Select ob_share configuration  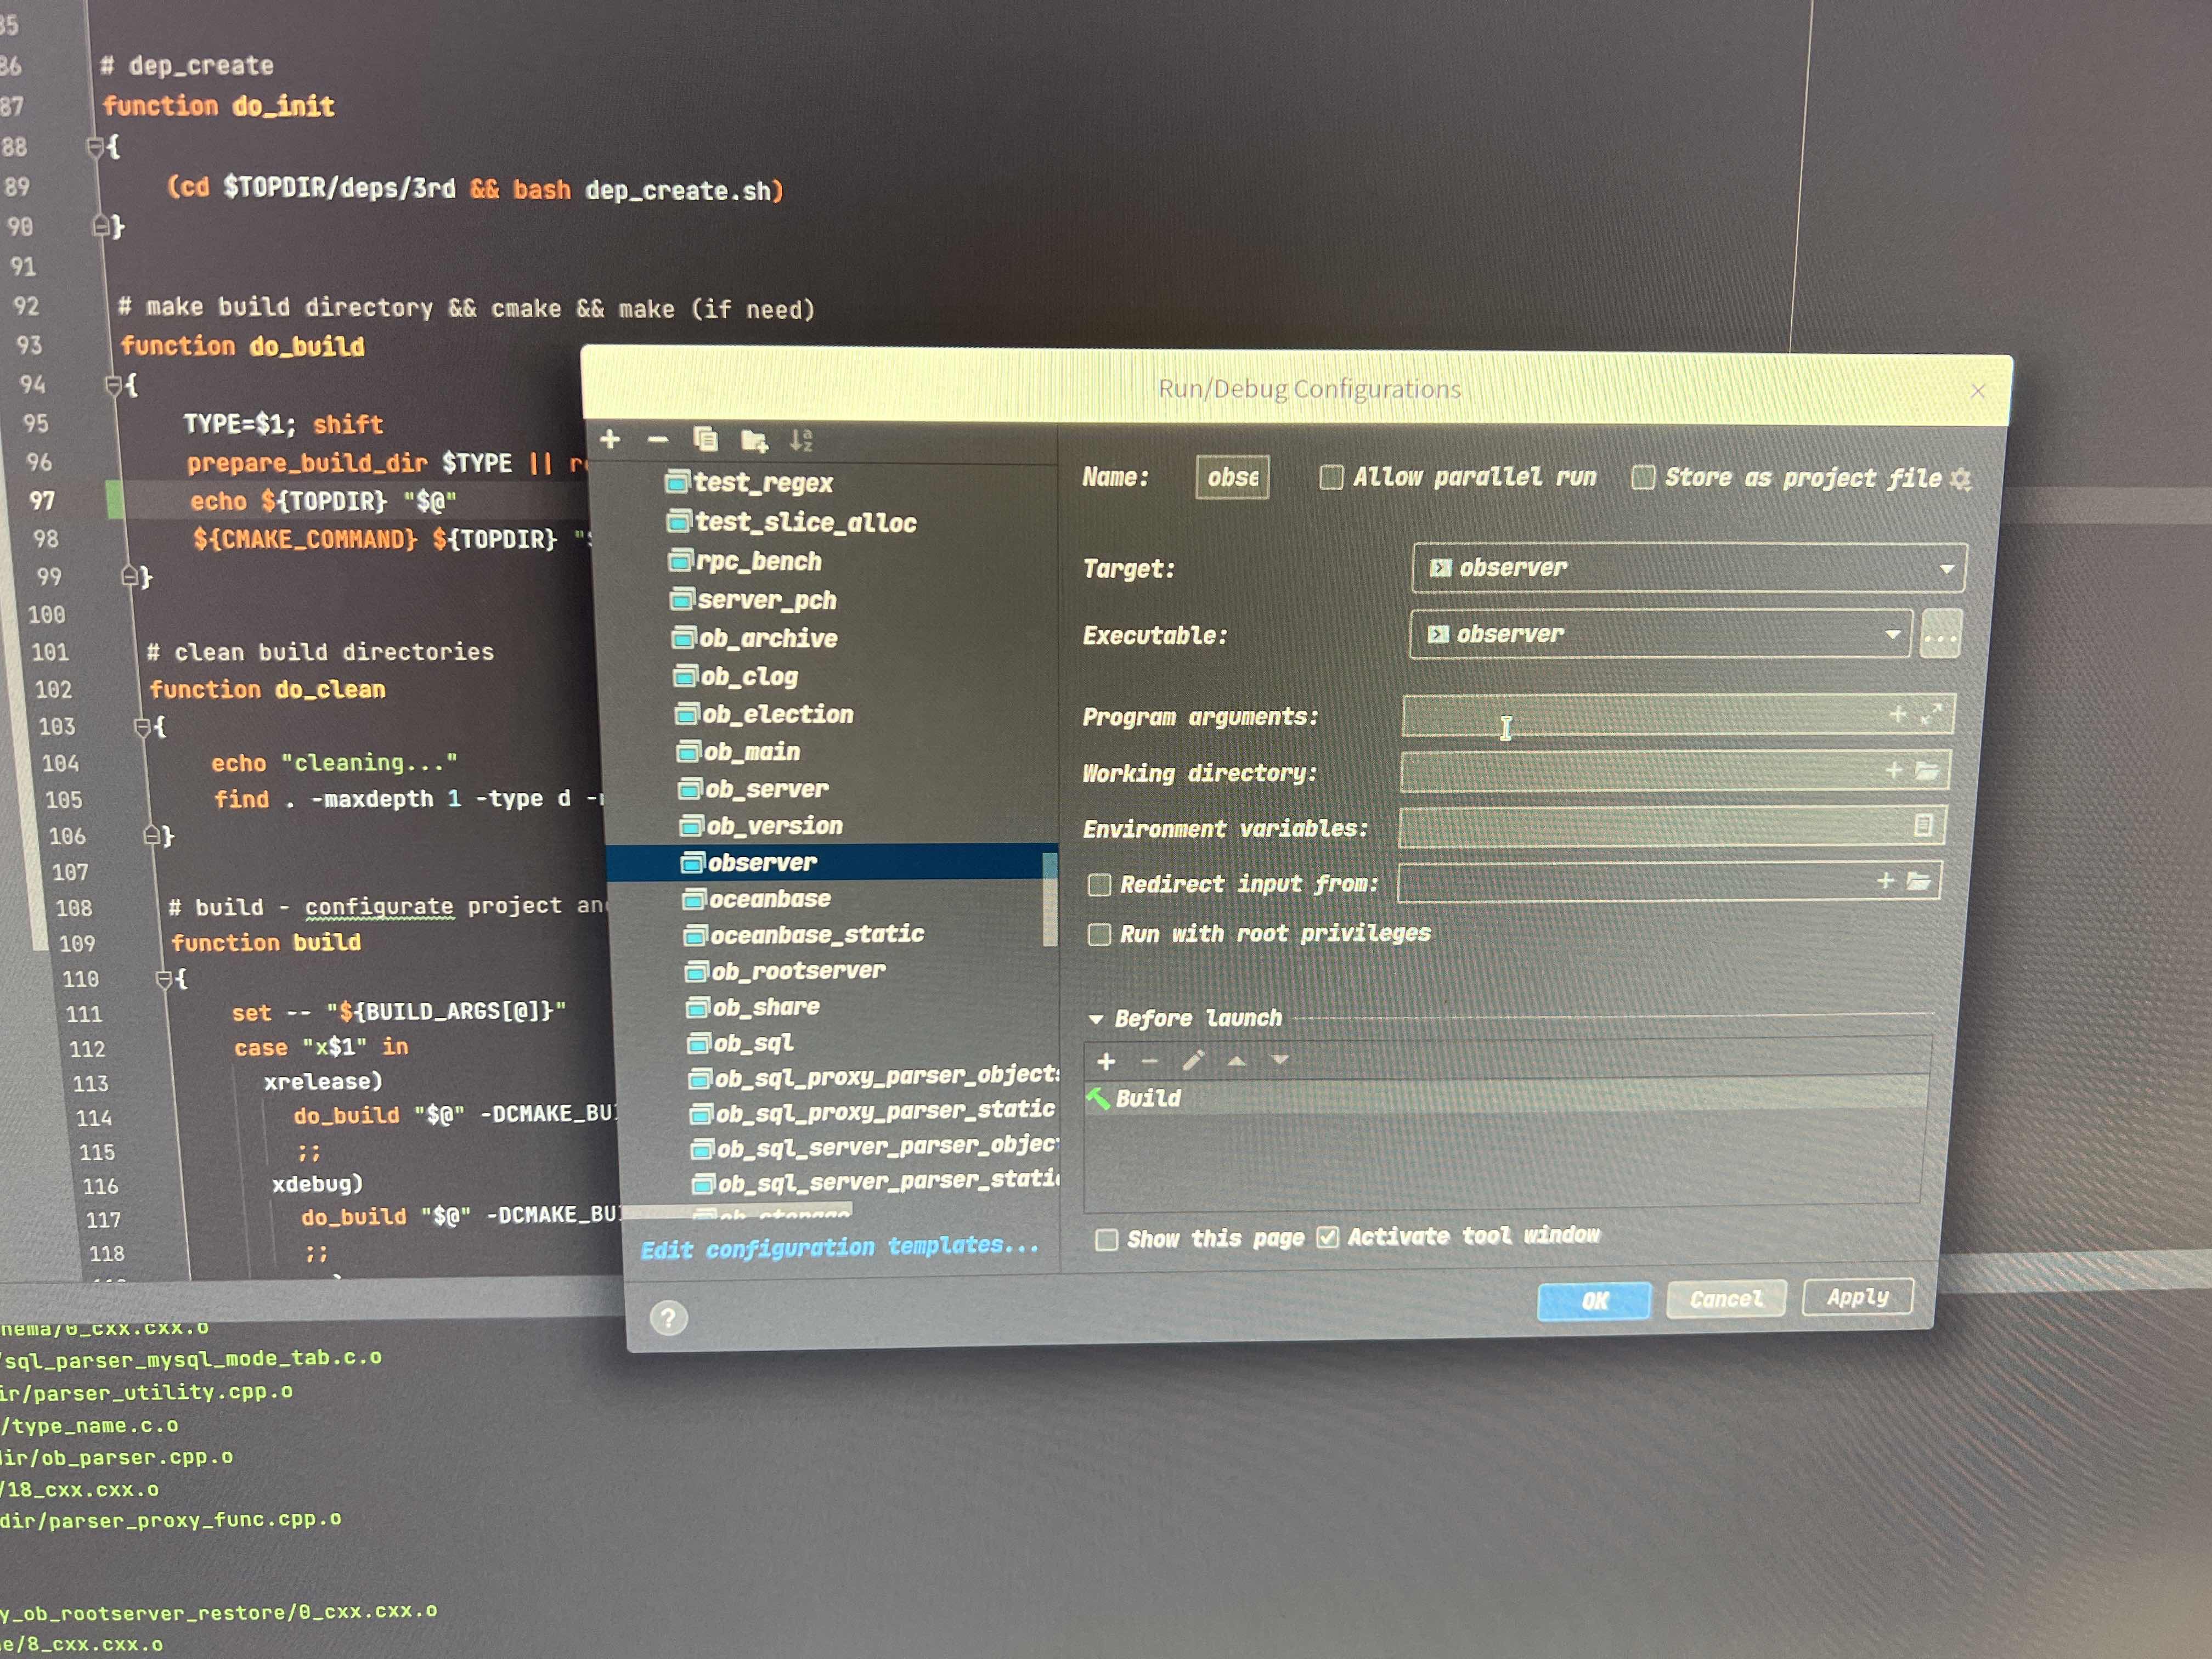tap(754, 1007)
